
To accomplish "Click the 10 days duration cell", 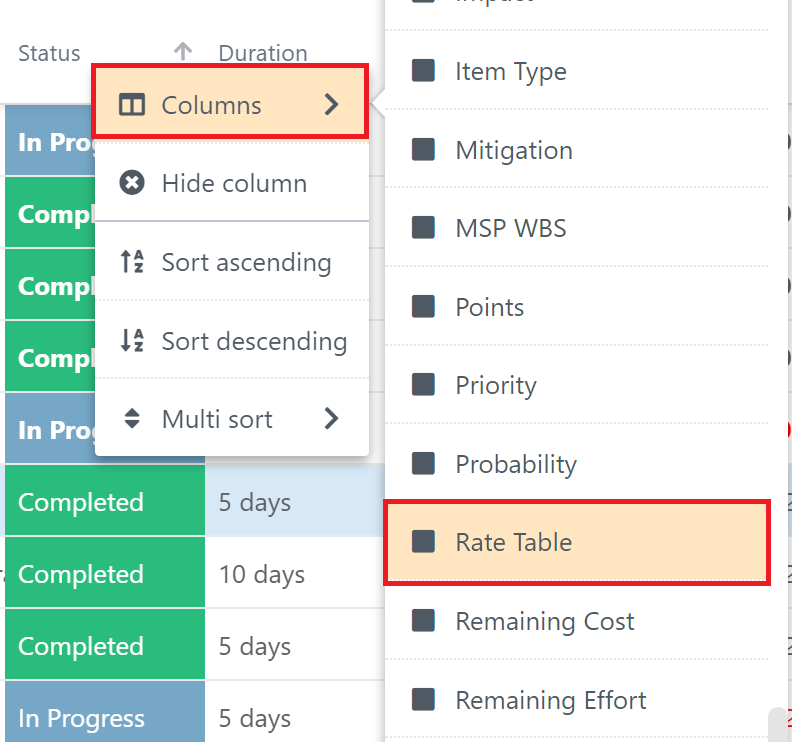I will click(x=295, y=573).
